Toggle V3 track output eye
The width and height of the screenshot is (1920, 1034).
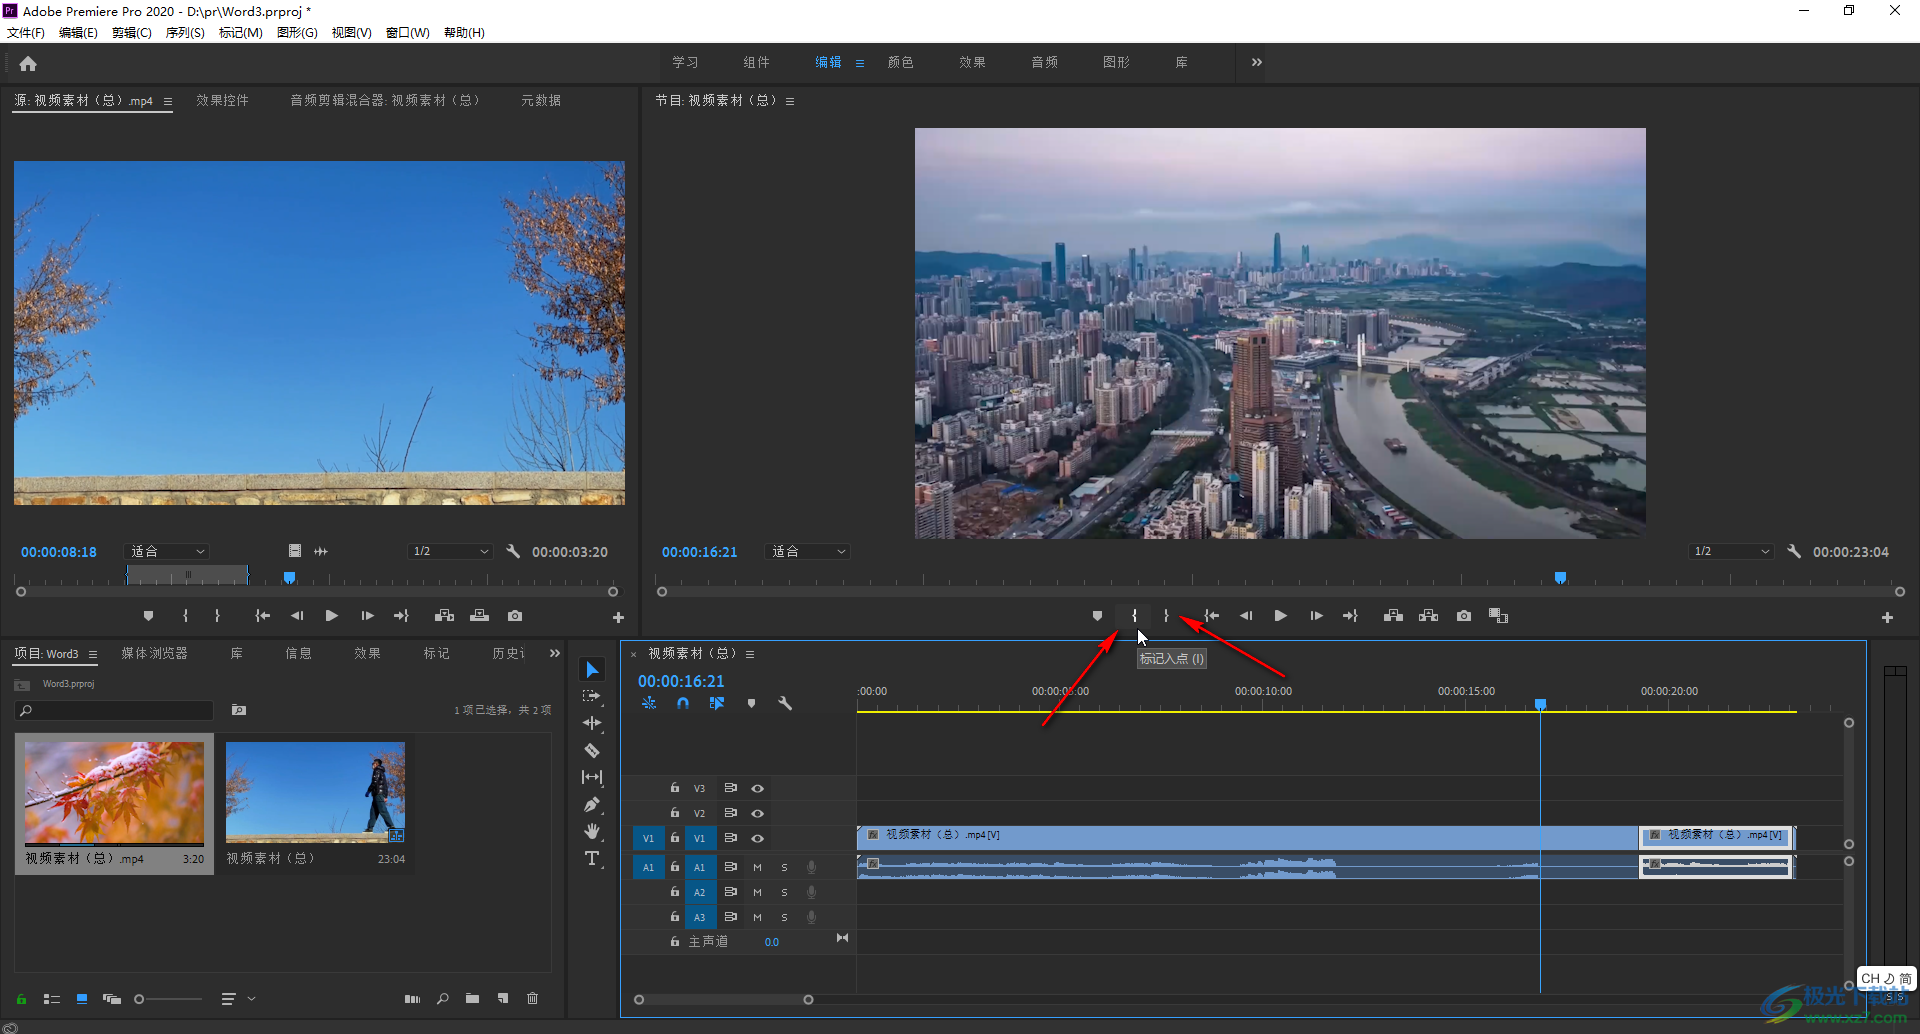point(758,789)
